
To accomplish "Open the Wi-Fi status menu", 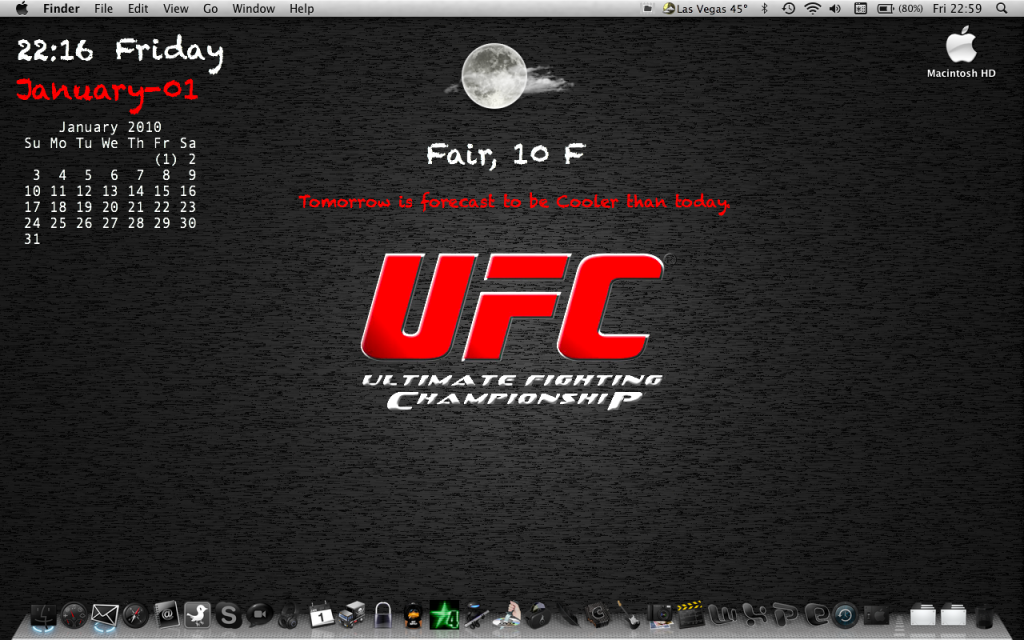I will pyautogui.click(x=812, y=8).
